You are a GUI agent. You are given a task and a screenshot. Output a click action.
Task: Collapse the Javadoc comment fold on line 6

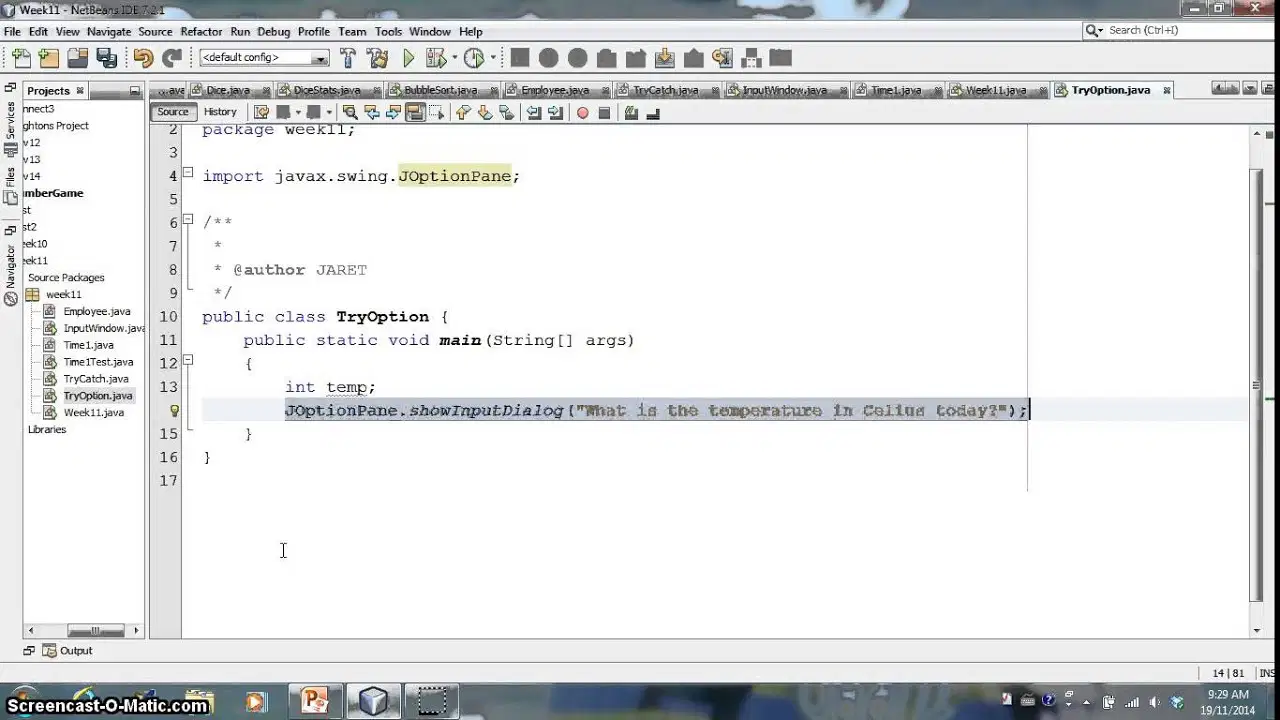click(187, 221)
